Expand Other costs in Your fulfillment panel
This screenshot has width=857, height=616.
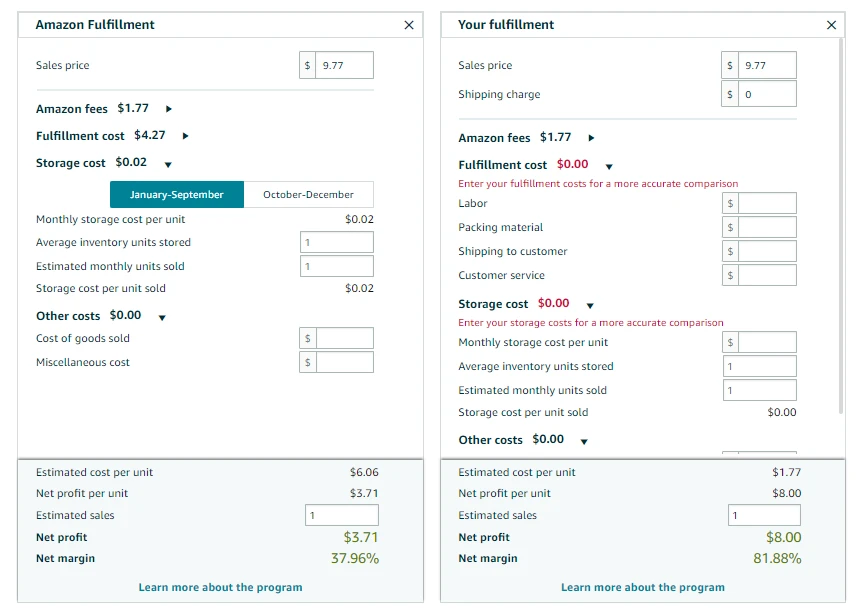click(583, 439)
